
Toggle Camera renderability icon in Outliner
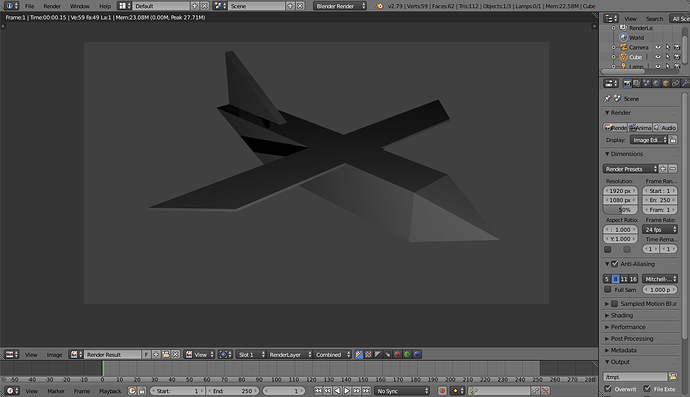[677, 47]
